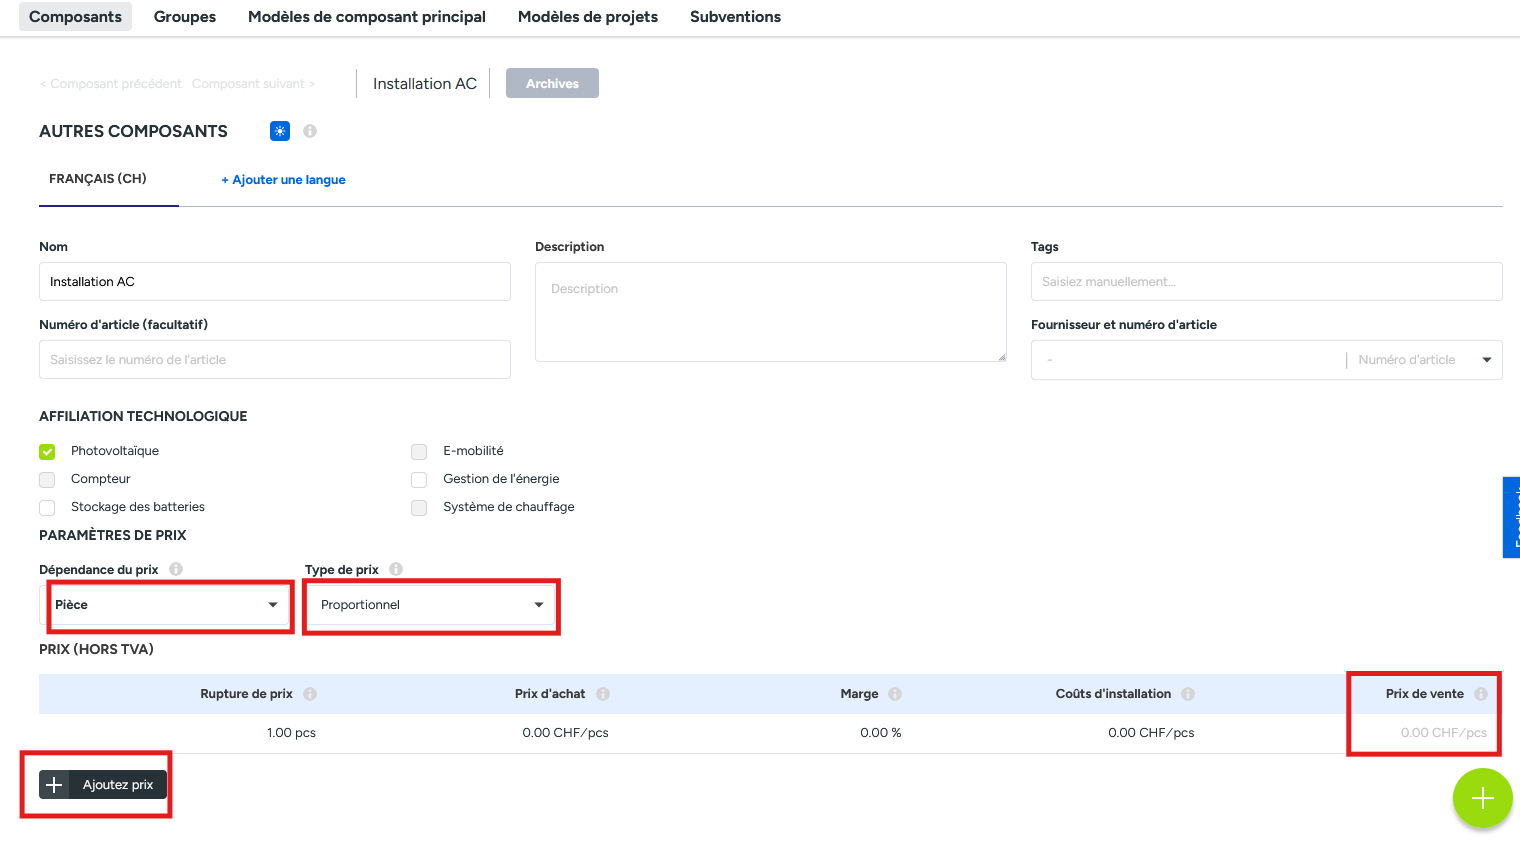Click info icon next to Type de prix
The image size is (1520, 842).
coord(396,569)
